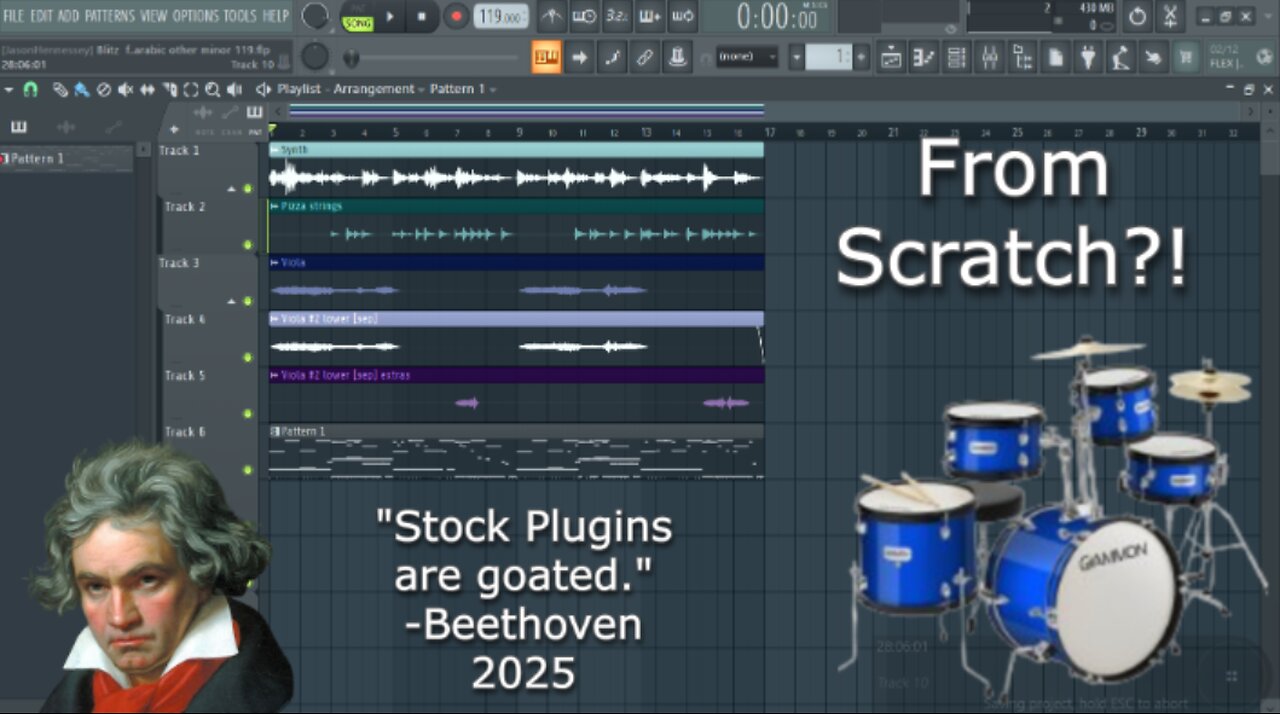The height and width of the screenshot is (714, 1280).
Task: Collapse Track 3 using its small triangle
Action: pyautogui.click(x=232, y=301)
